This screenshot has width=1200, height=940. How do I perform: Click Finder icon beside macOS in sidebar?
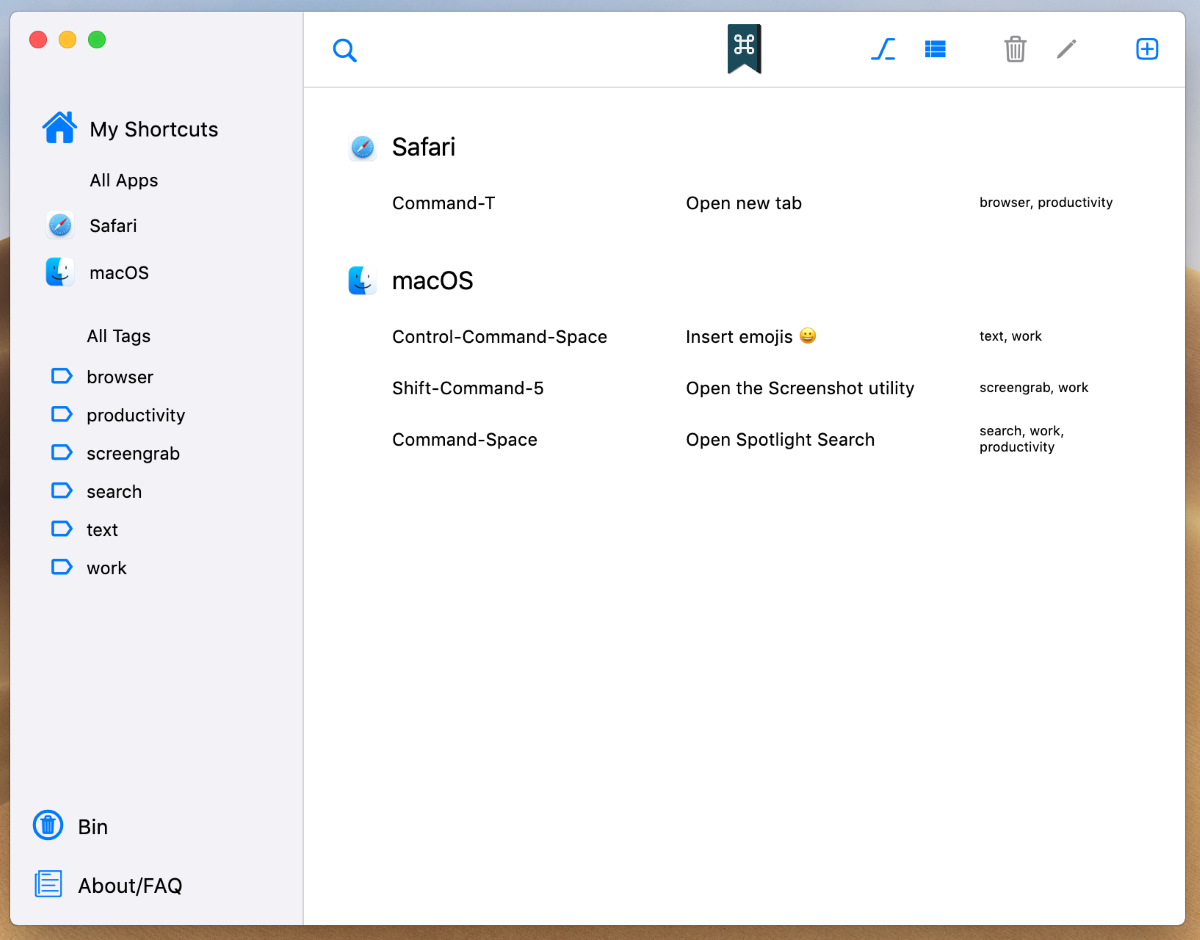click(x=60, y=272)
